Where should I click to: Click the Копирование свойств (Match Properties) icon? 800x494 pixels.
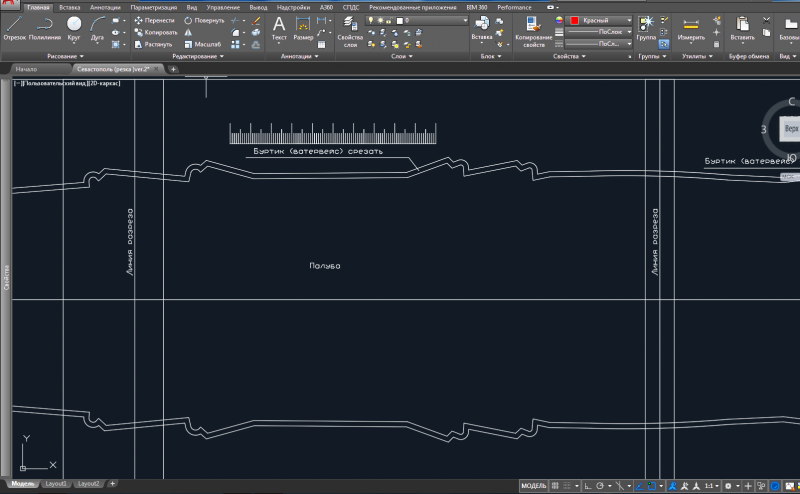tap(532, 24)
